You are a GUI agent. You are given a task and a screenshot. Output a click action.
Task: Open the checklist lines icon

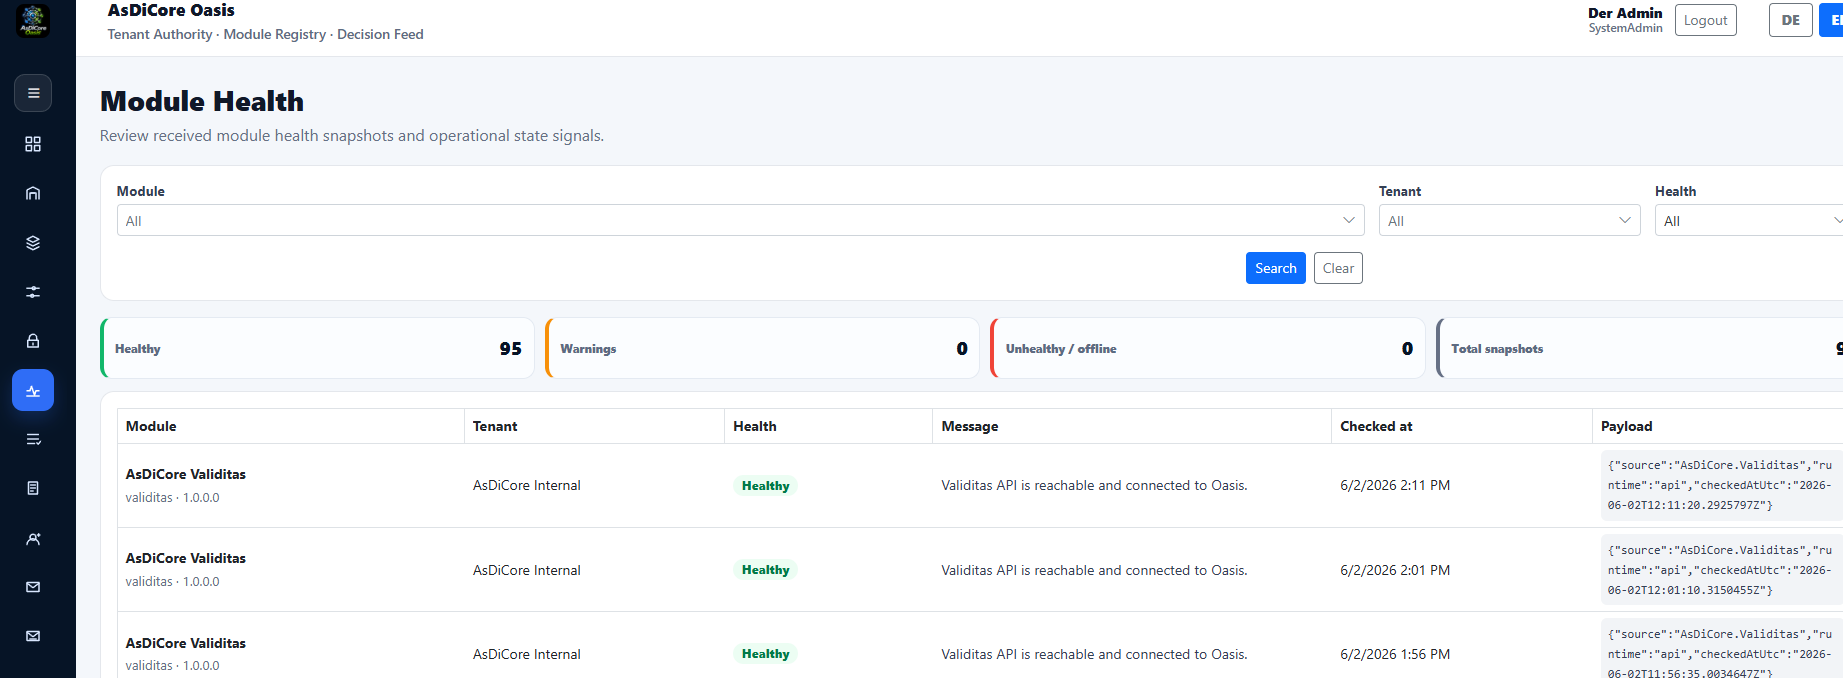[x=33, y=439]
